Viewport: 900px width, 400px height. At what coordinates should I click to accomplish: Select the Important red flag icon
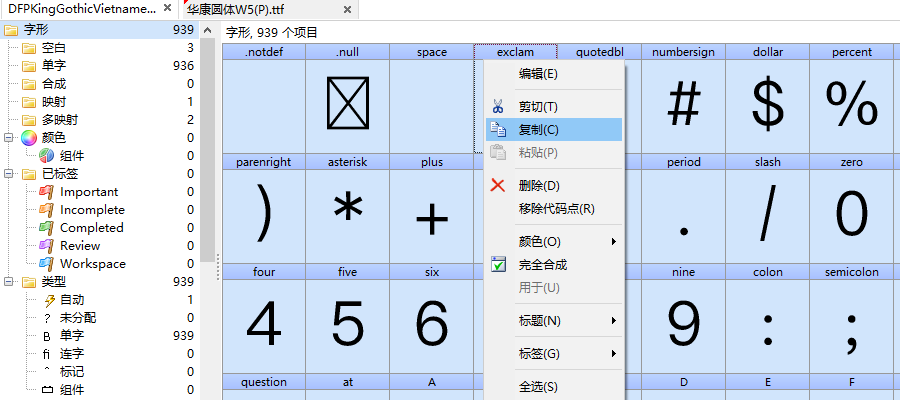click(x=46, y=192)
